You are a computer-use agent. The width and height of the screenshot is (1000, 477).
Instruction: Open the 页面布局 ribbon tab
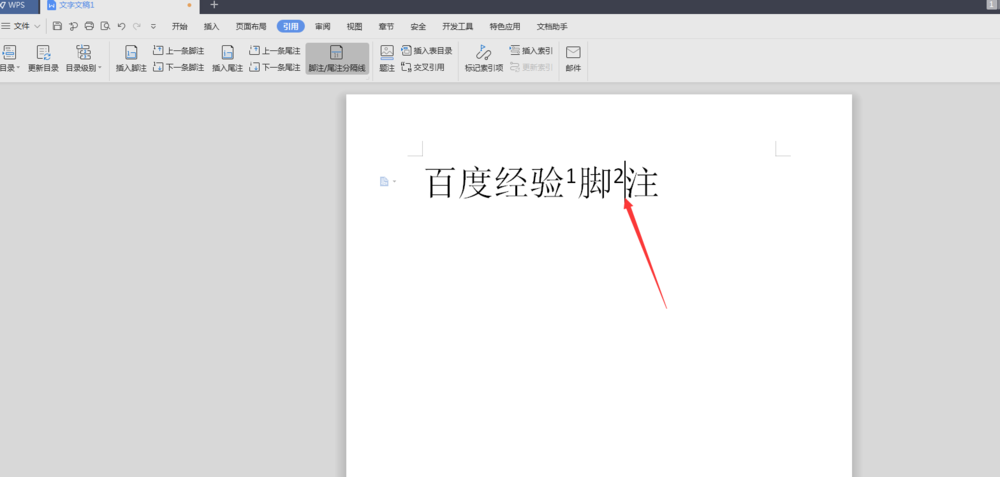251,27
